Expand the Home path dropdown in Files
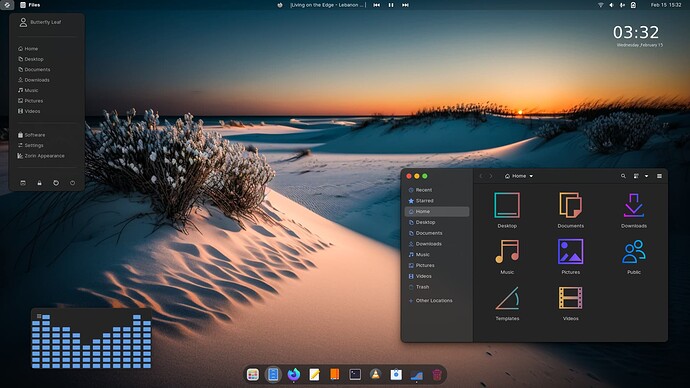 tap(519, 176)
